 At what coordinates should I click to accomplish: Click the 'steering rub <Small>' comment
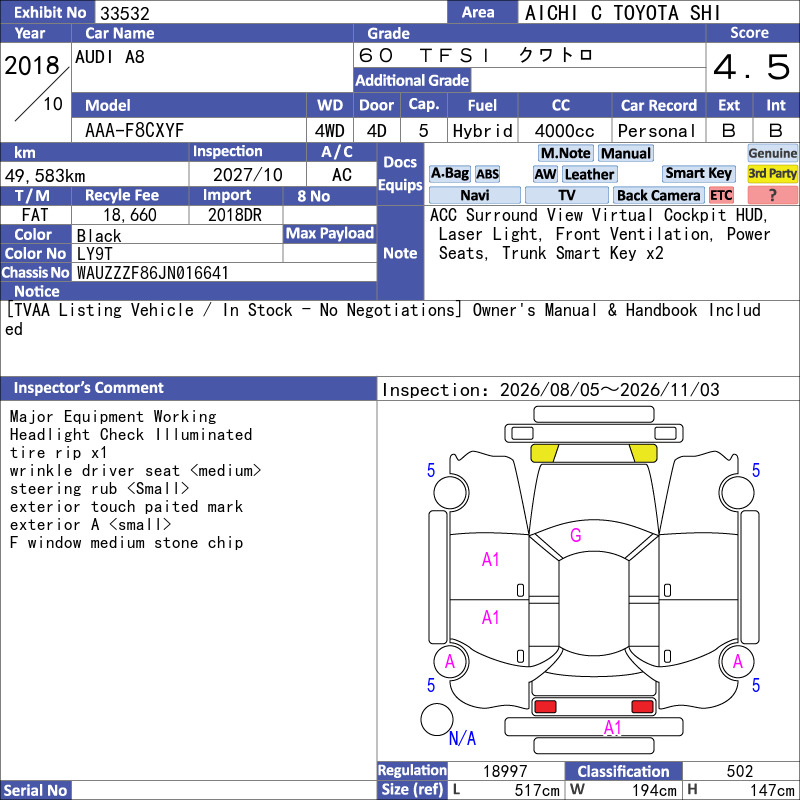99,489
